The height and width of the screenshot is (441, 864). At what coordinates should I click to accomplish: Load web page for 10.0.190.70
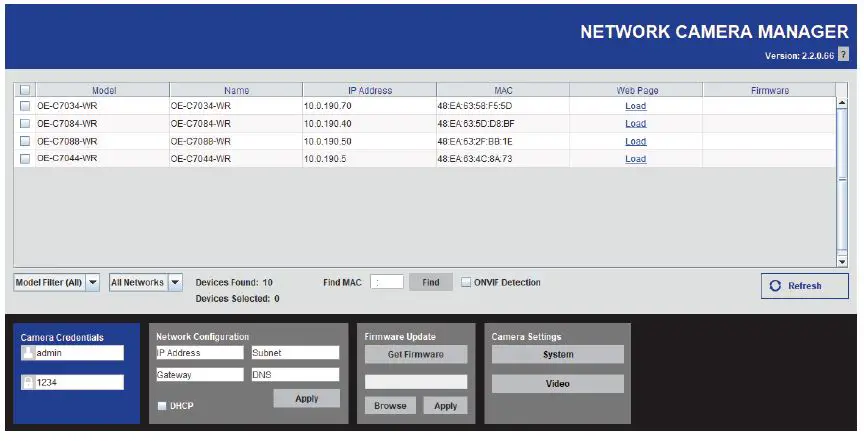tap(635, 106)
